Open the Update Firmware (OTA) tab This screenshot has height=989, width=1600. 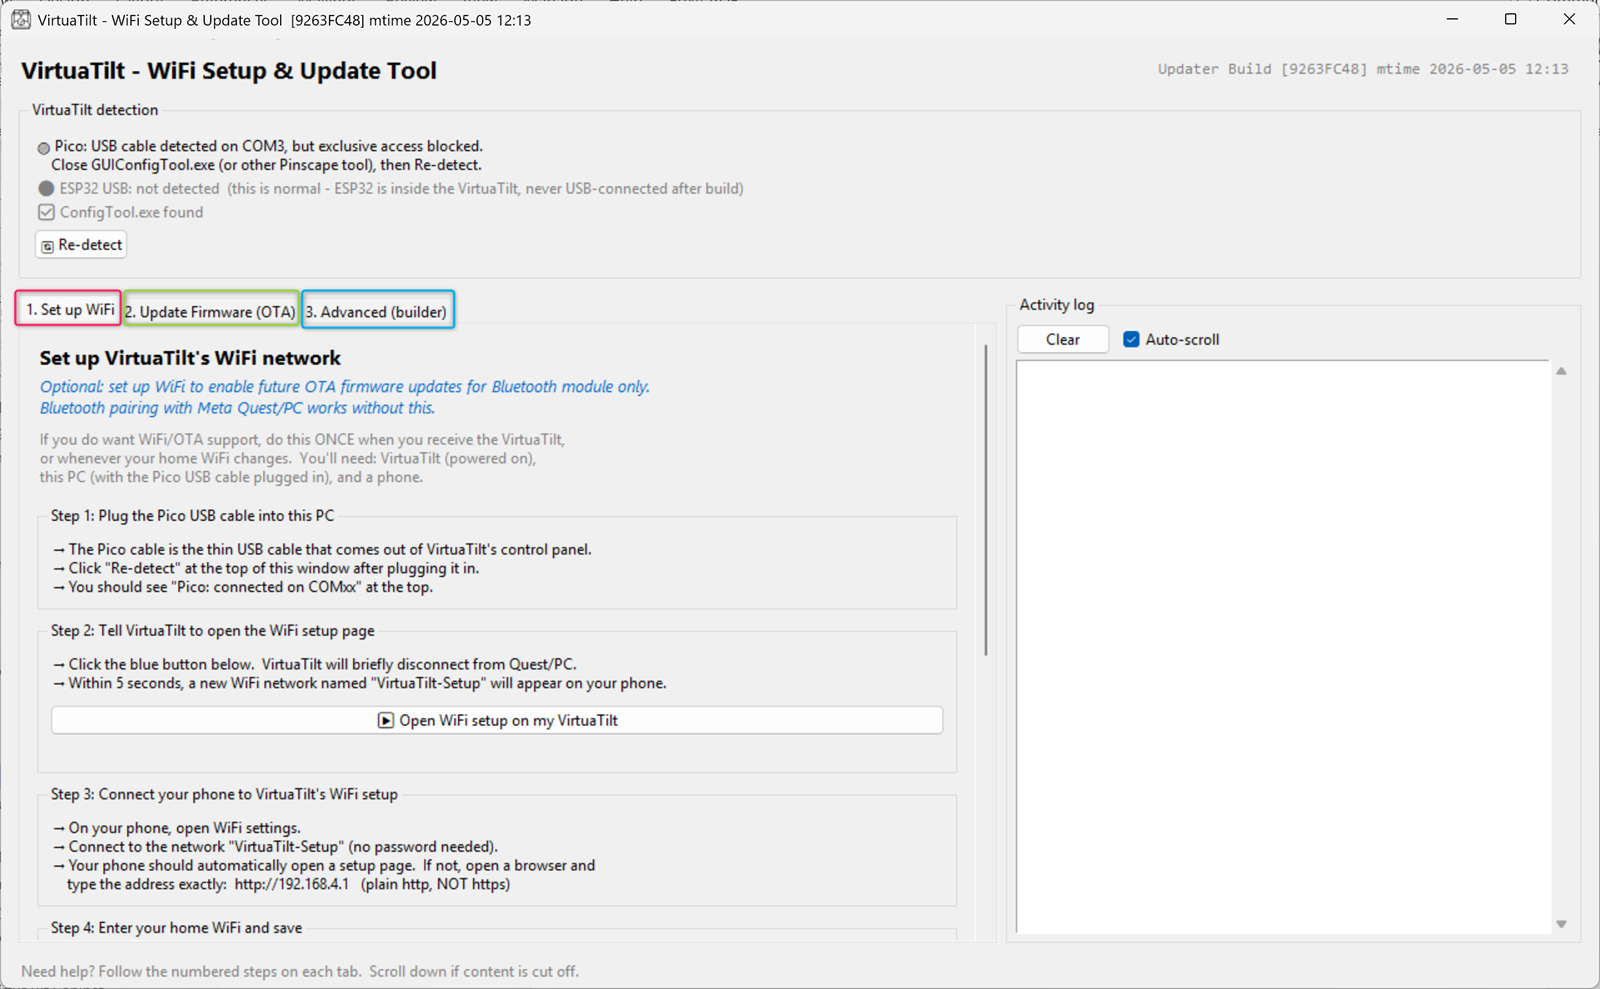tap(211, 311)
